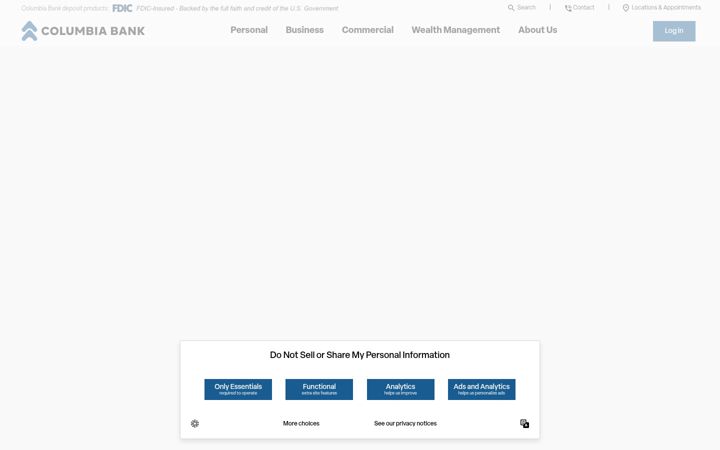Click the FDIC logo in top banner
Viewport: 720px width, 450px height.
(122, 8)
